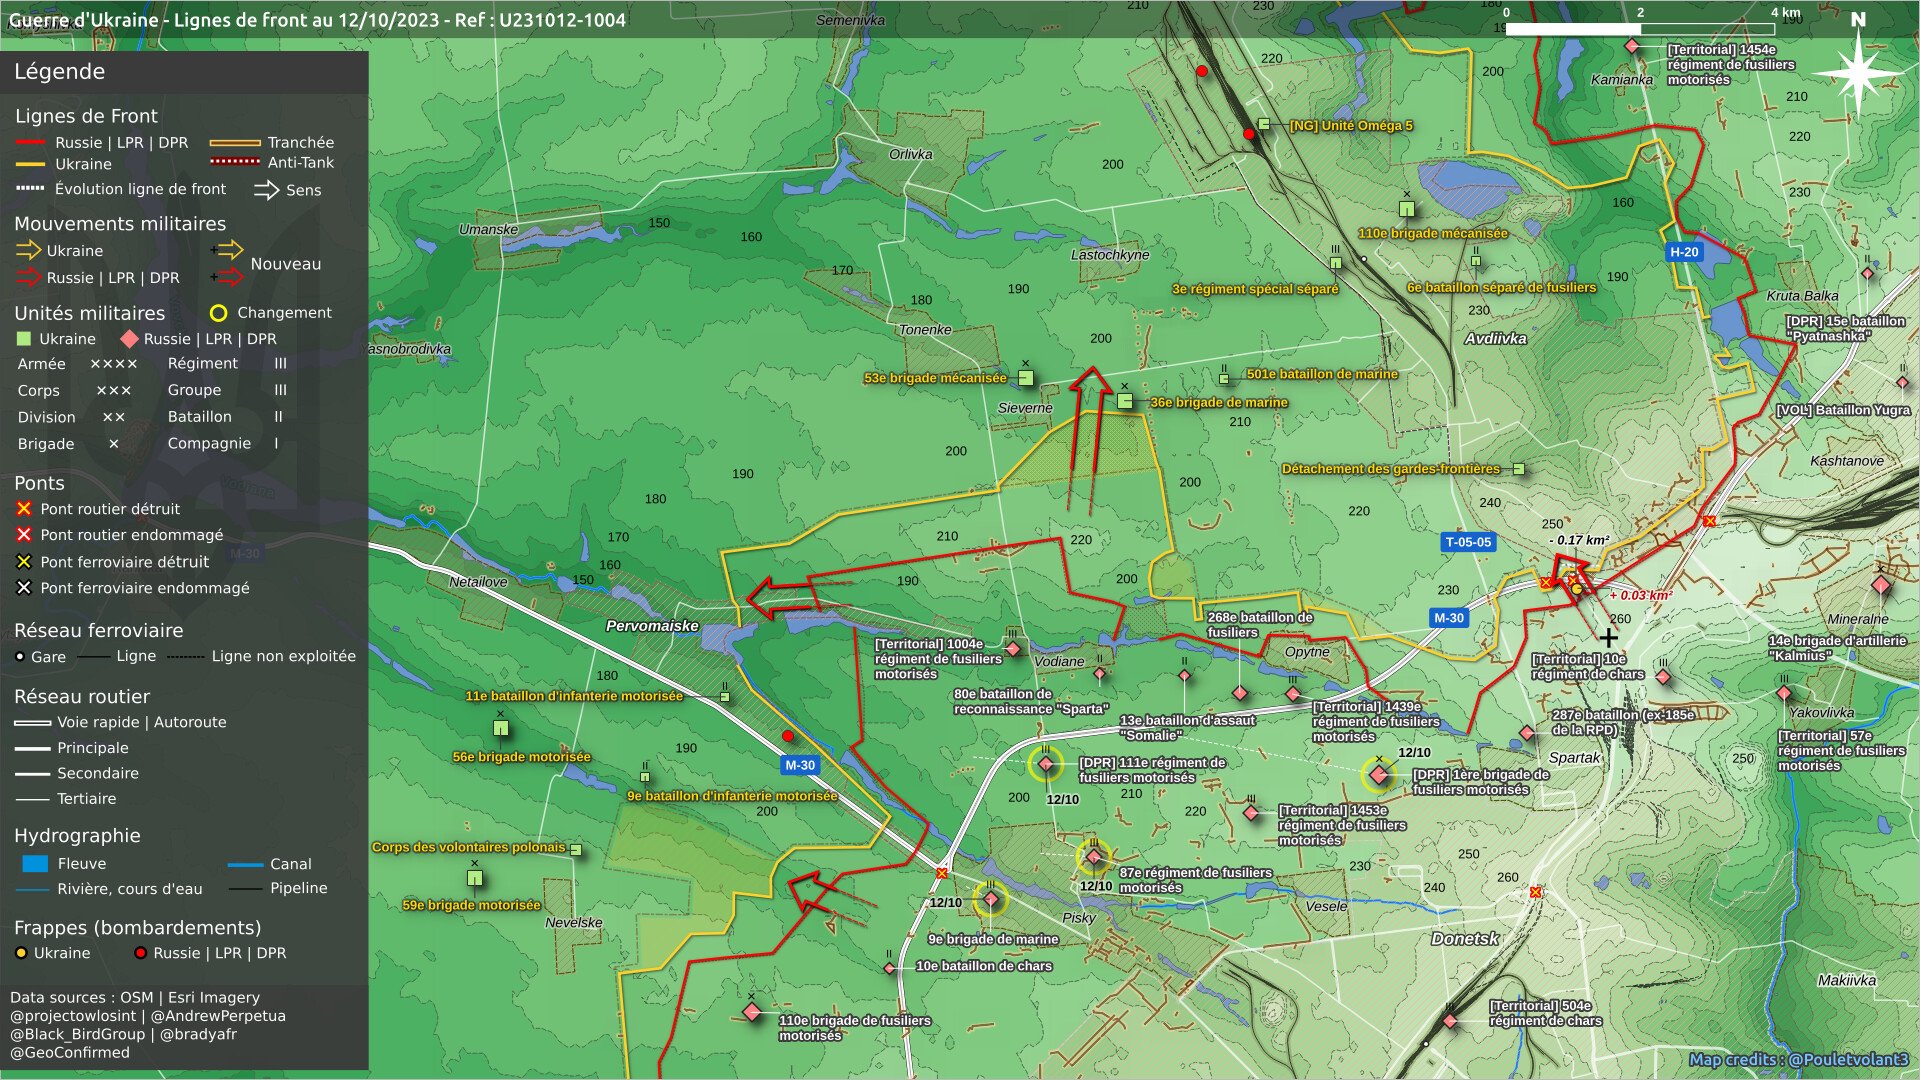This screenshot has width=1920, height=1080.
Task: Click the 110e brigade de fusiliers diamond
Action: 752,1012
